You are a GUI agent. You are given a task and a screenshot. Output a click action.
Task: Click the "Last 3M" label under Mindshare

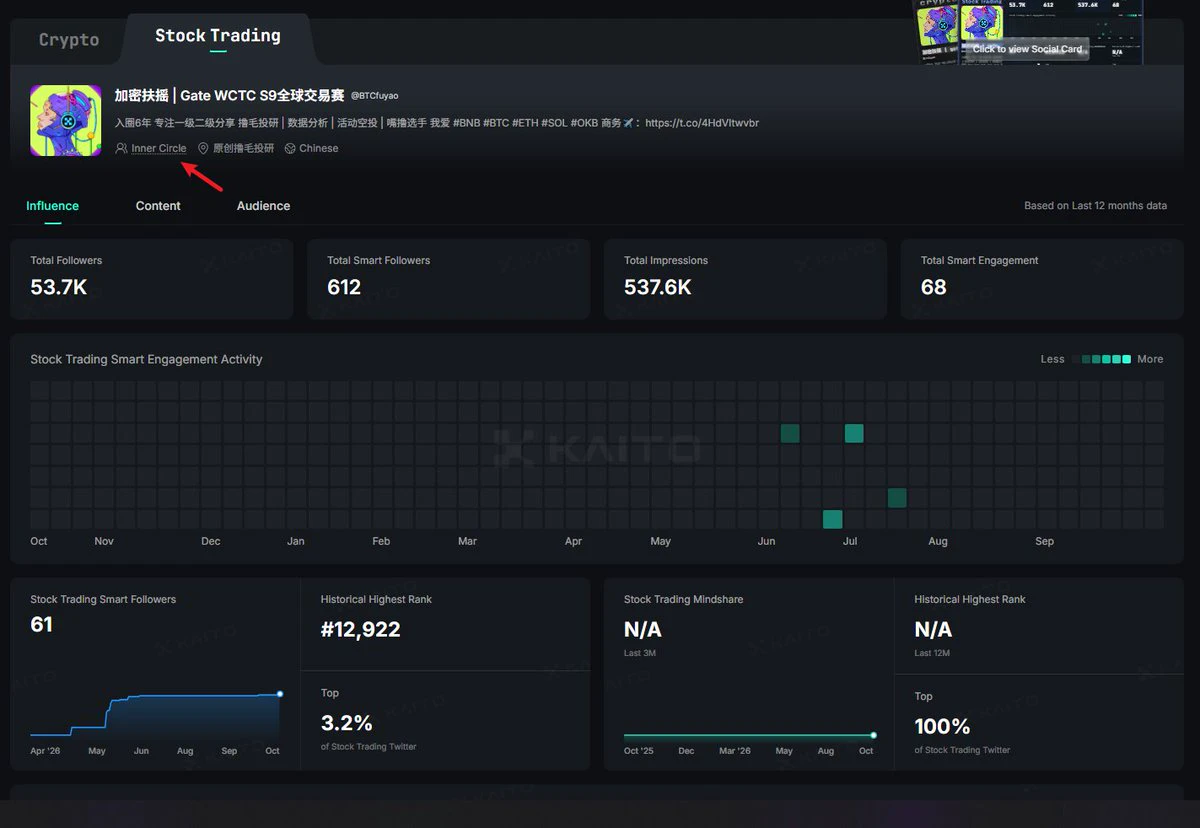(x=640, y=653)
